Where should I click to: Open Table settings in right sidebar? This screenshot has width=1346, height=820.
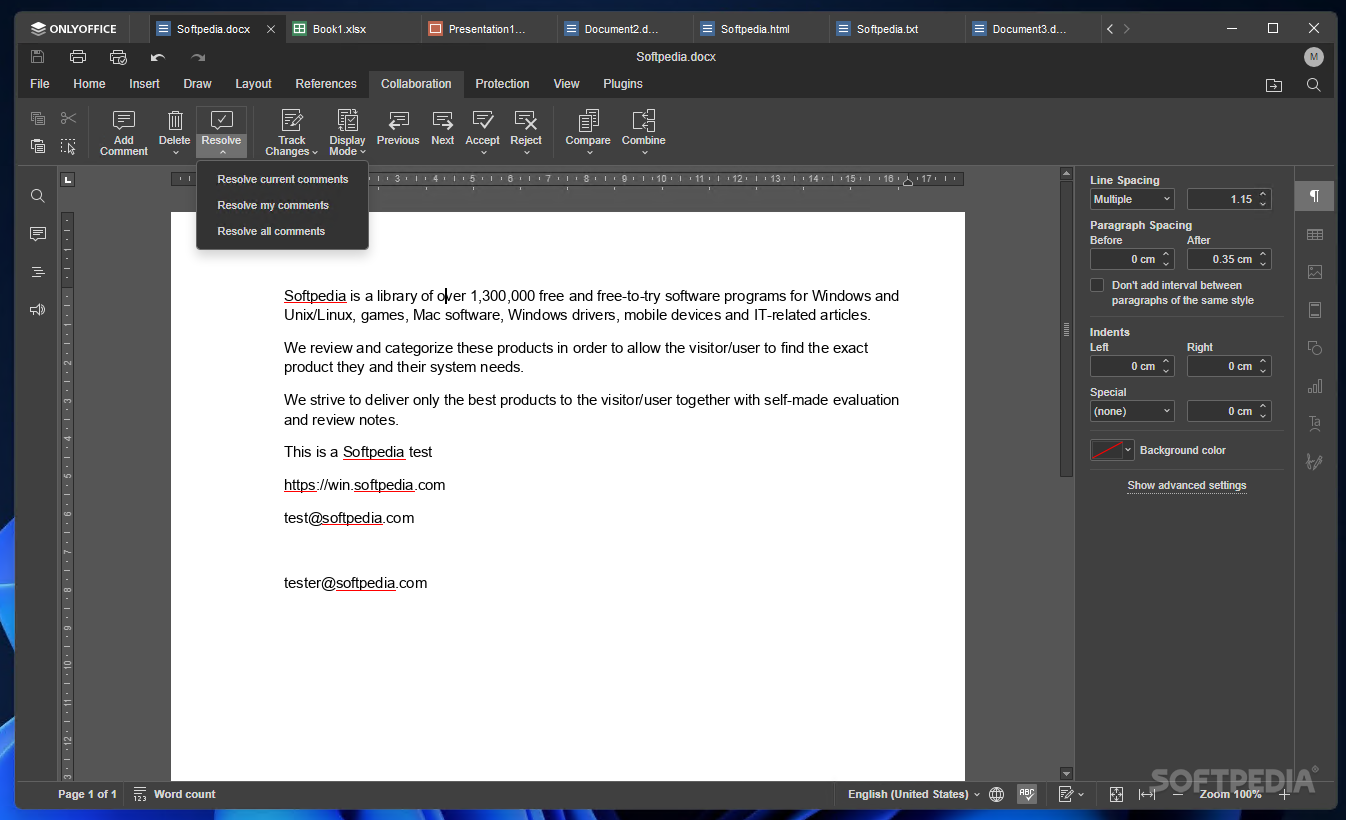[1315, 234]
